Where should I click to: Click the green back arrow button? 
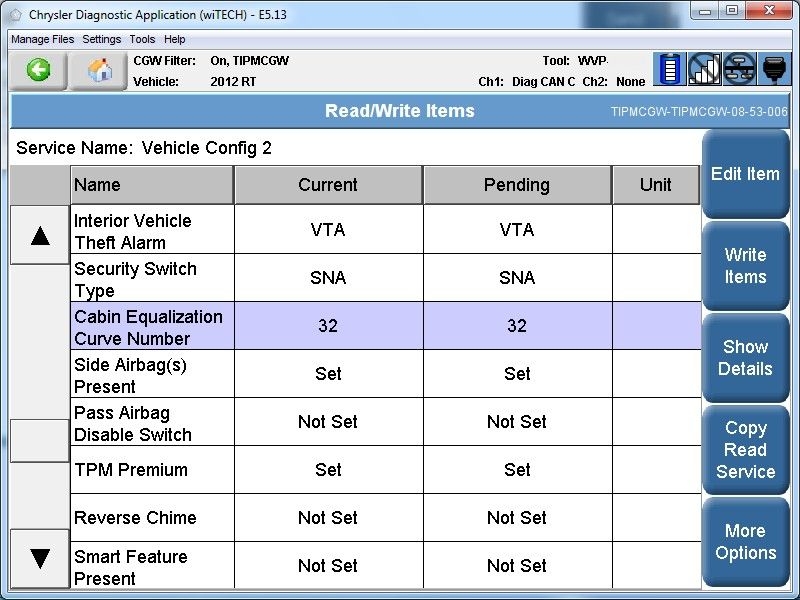click(x=39, y=71)
